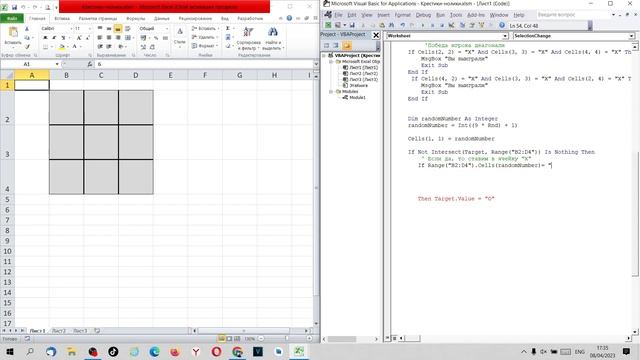
Task: Click Find & Select binoculars icon
Action: click(273, 32)
